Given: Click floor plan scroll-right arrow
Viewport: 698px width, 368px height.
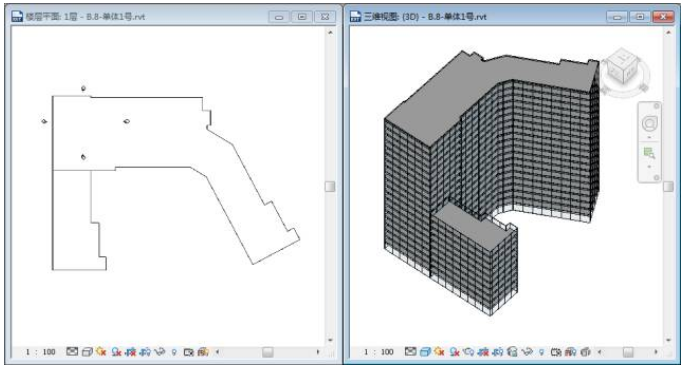Looking at the screenshot, I should click(x=318, y=352).
